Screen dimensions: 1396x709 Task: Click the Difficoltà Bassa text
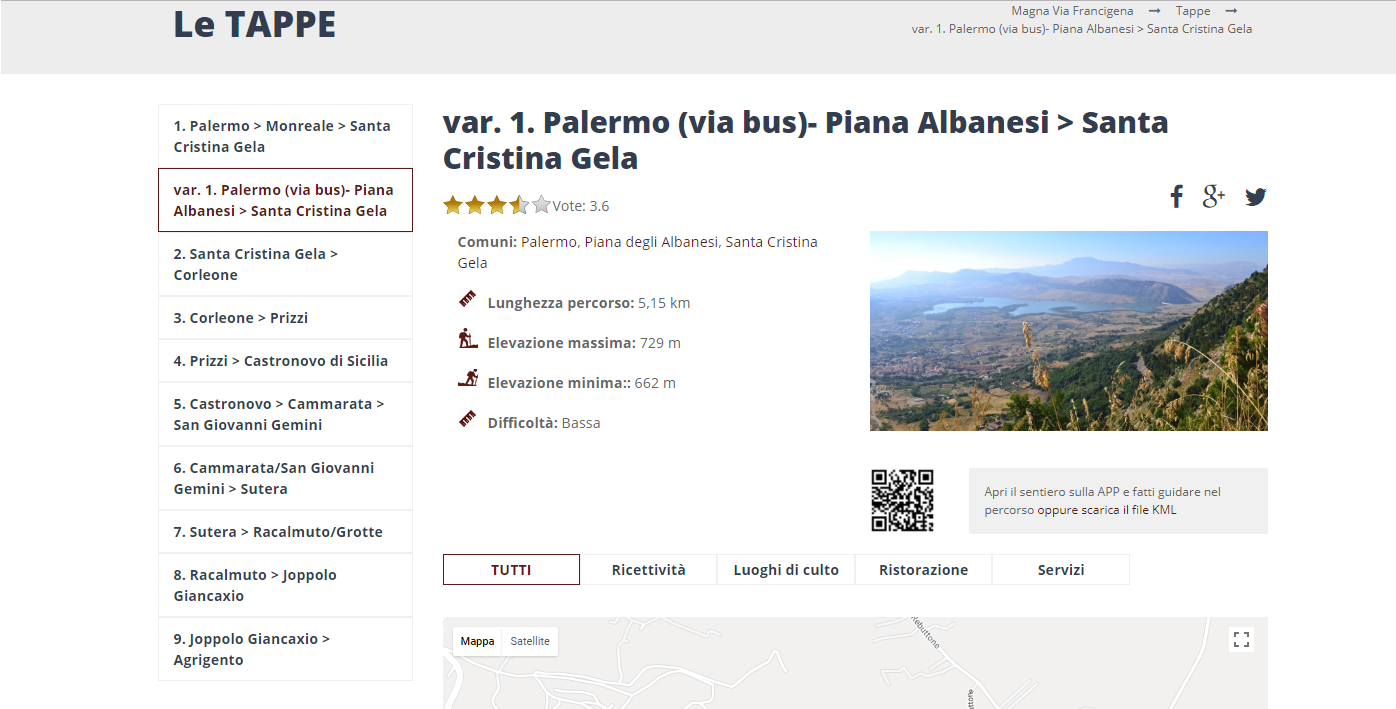coord(544,423)
